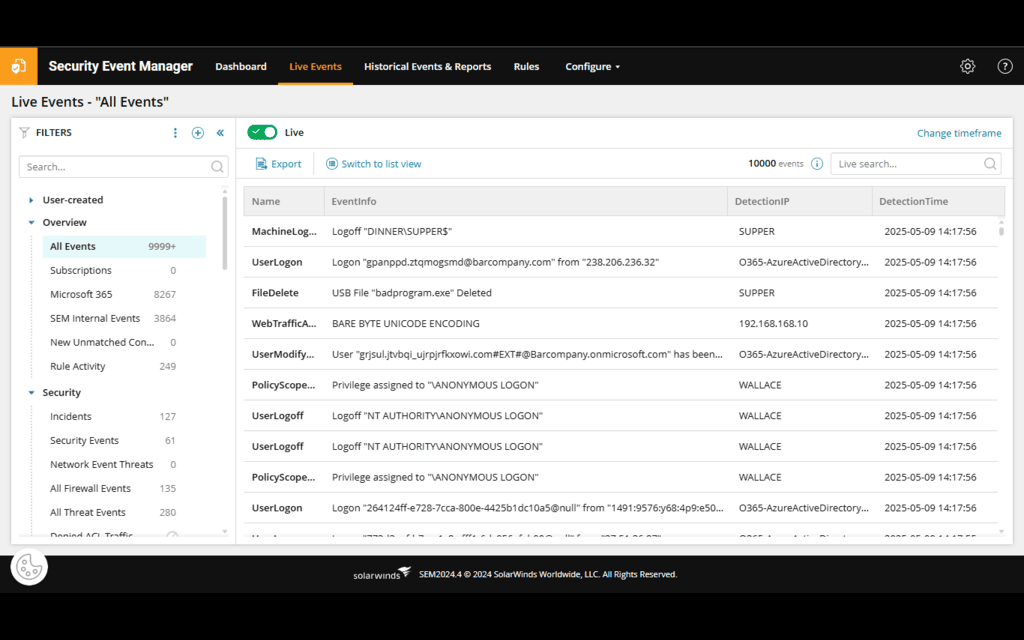The height and width of the screenshot is (640, 1024).
Task: Open Security Event Manager settings gear
Action: pyautogui.click(x=967, y=66)
